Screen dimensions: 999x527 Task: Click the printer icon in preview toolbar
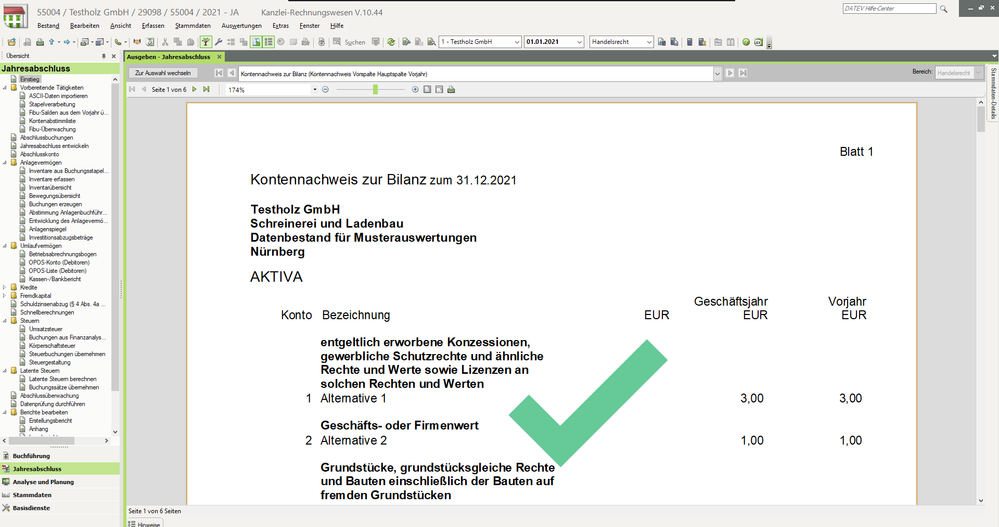tap(451, 90)
